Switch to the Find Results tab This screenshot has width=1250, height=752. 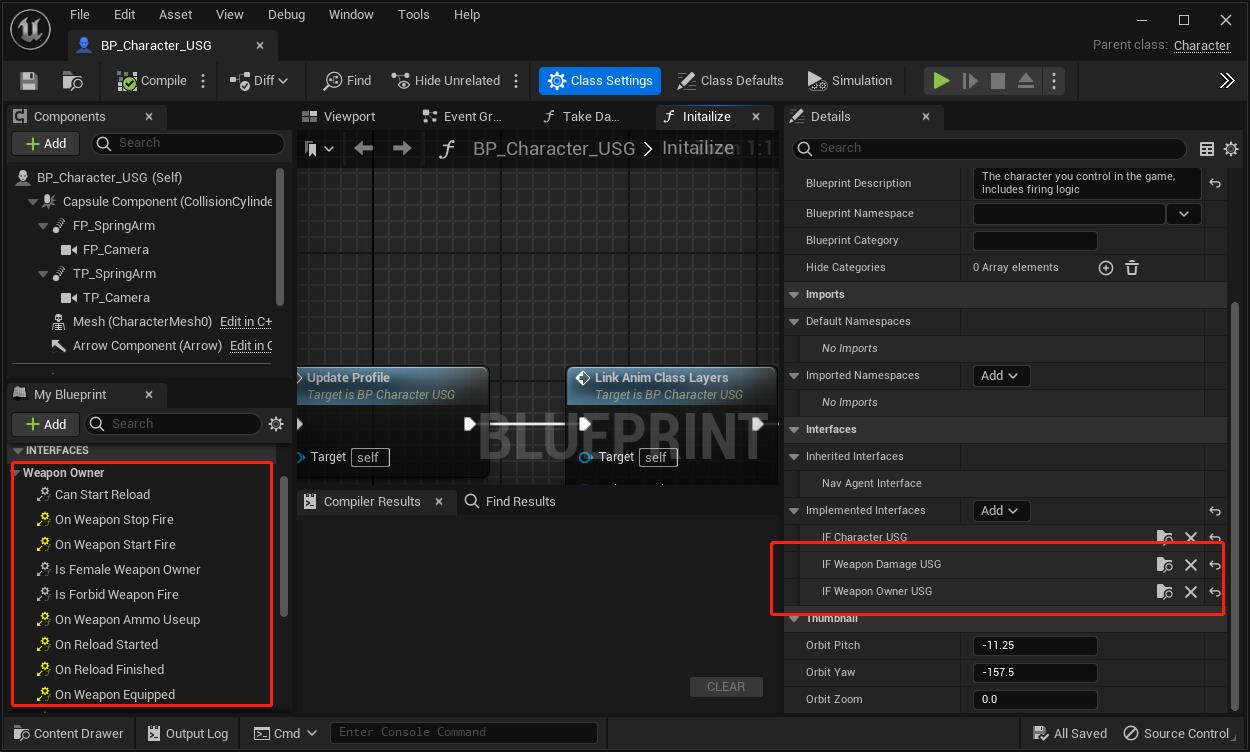click(x=509, y=502)
